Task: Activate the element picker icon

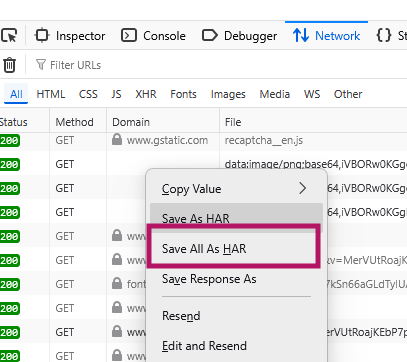Action: (x=9, y=35)
